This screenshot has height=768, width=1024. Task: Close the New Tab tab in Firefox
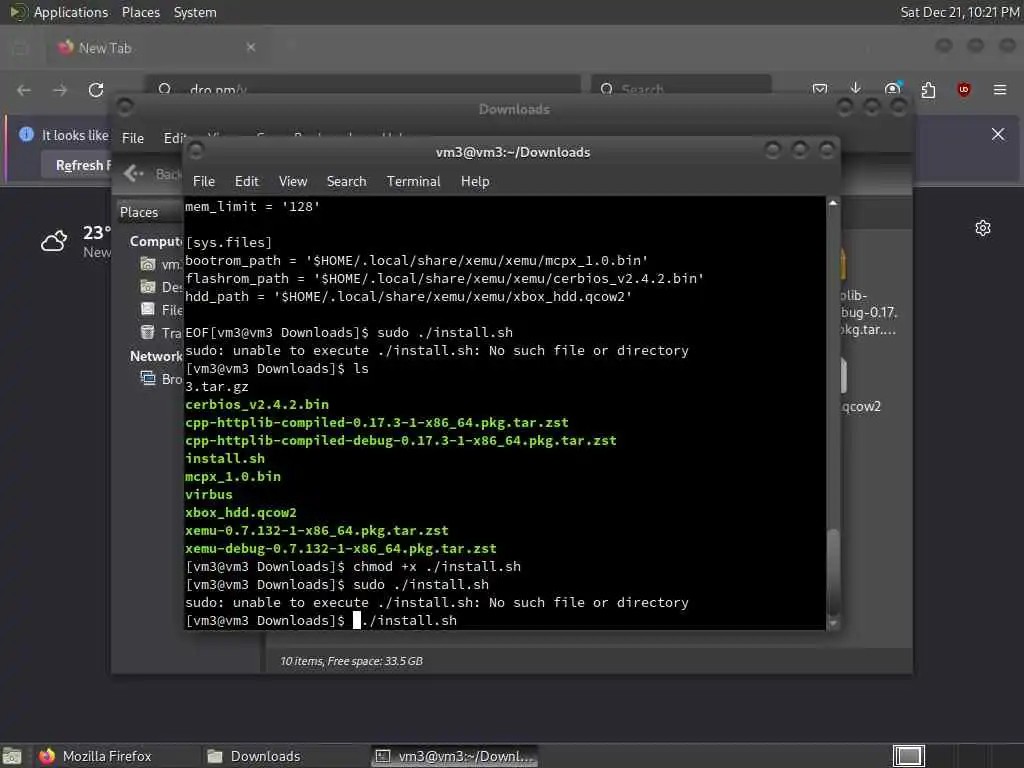point(251,47)
